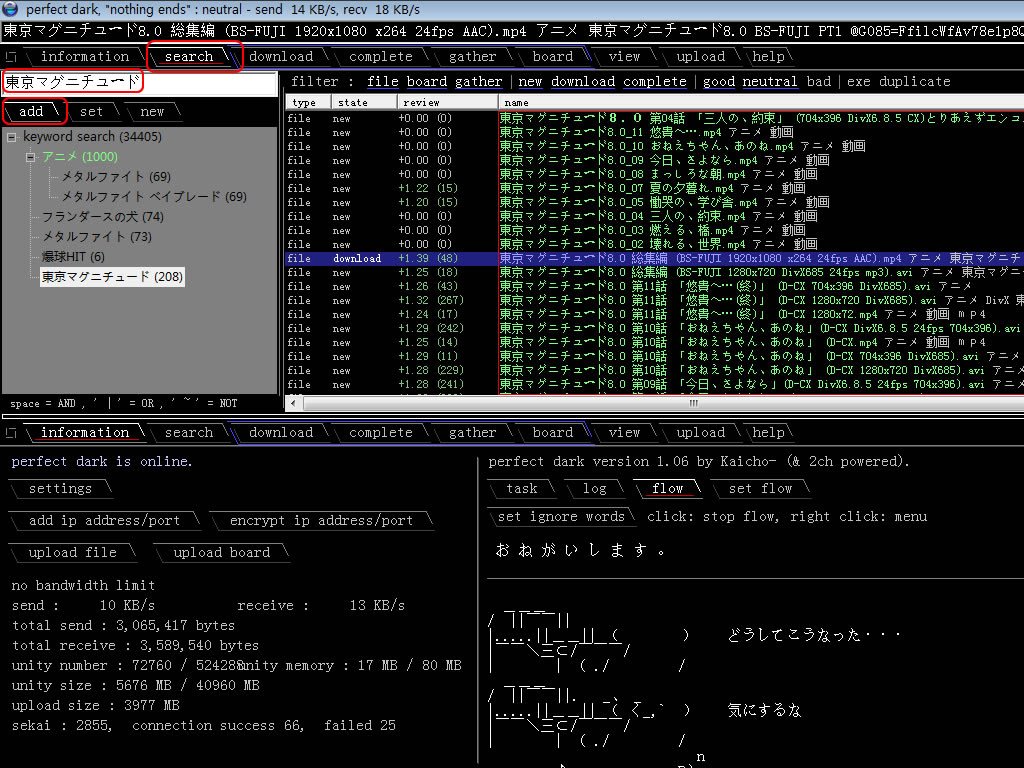Screen dimensions: 1024x768
Task: Select メタルファイト ベイブレード (69) keyword
Action: point(154,197)
